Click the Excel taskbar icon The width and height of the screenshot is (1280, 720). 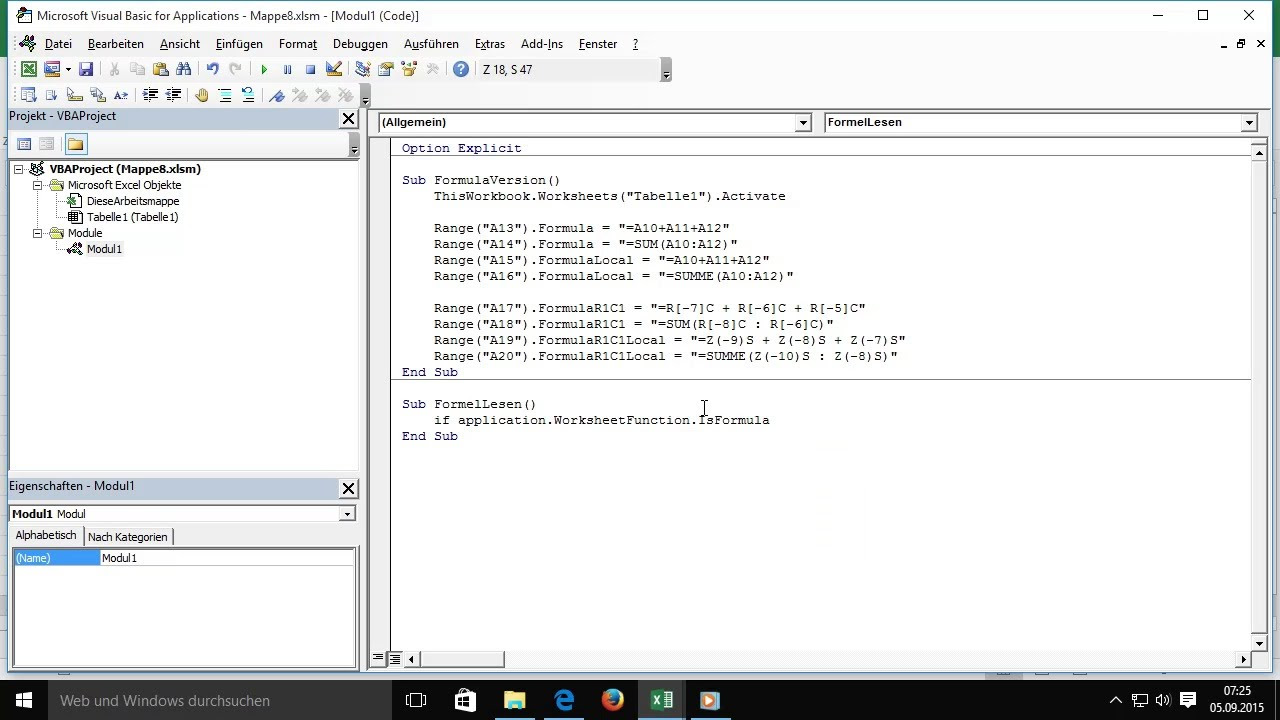662,700
